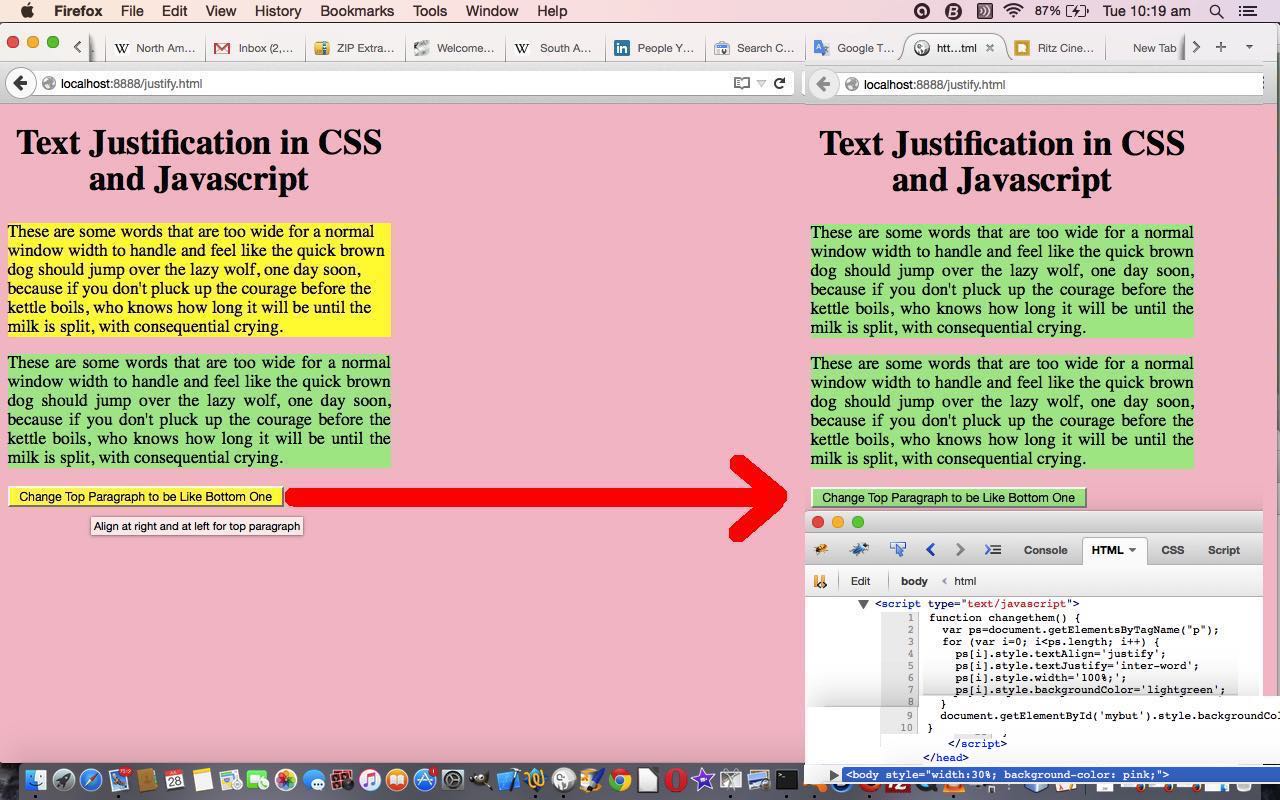Open Terminal from the Dock

pos(787,780)
